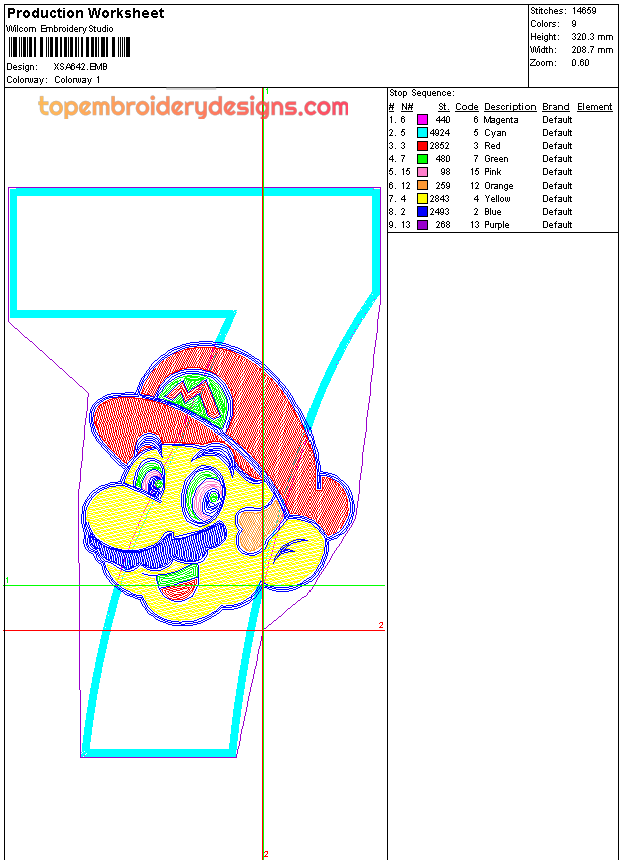Image resolution: width=620 pixels, height=860 pixels.
Task: Select the height value '320.3 mm'
Action: (592, 37)
